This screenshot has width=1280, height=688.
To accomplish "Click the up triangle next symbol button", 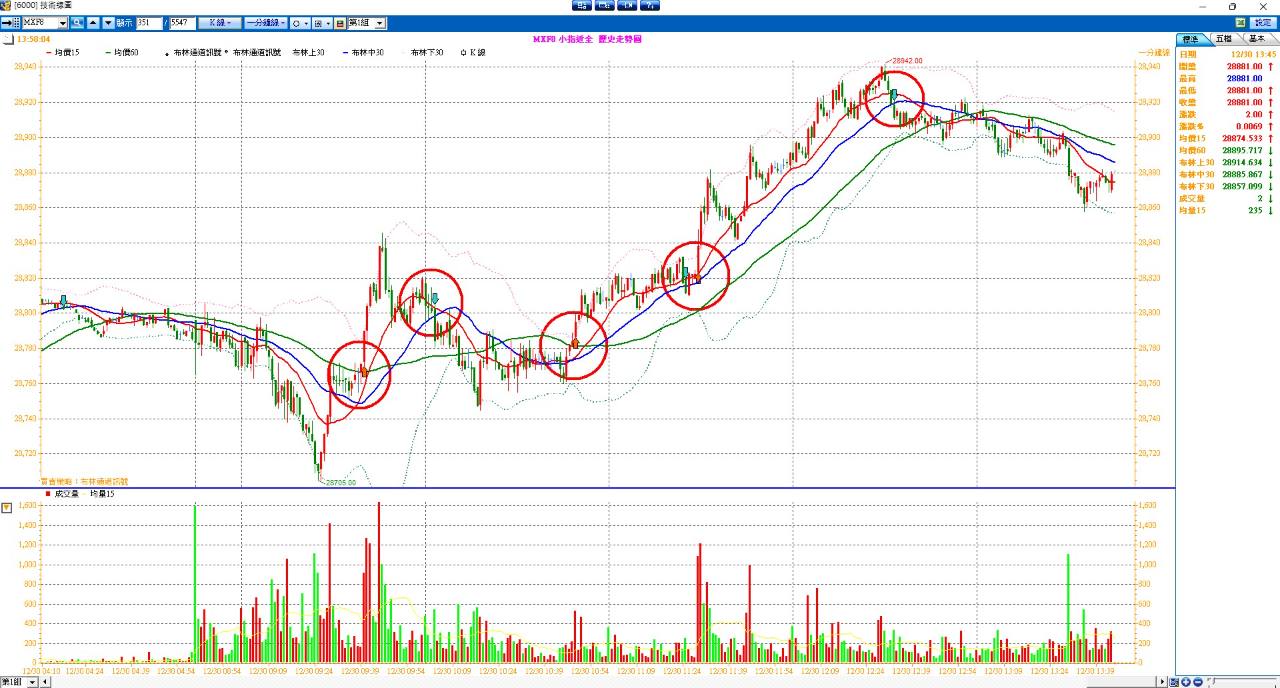I will (x=93, y=22).
